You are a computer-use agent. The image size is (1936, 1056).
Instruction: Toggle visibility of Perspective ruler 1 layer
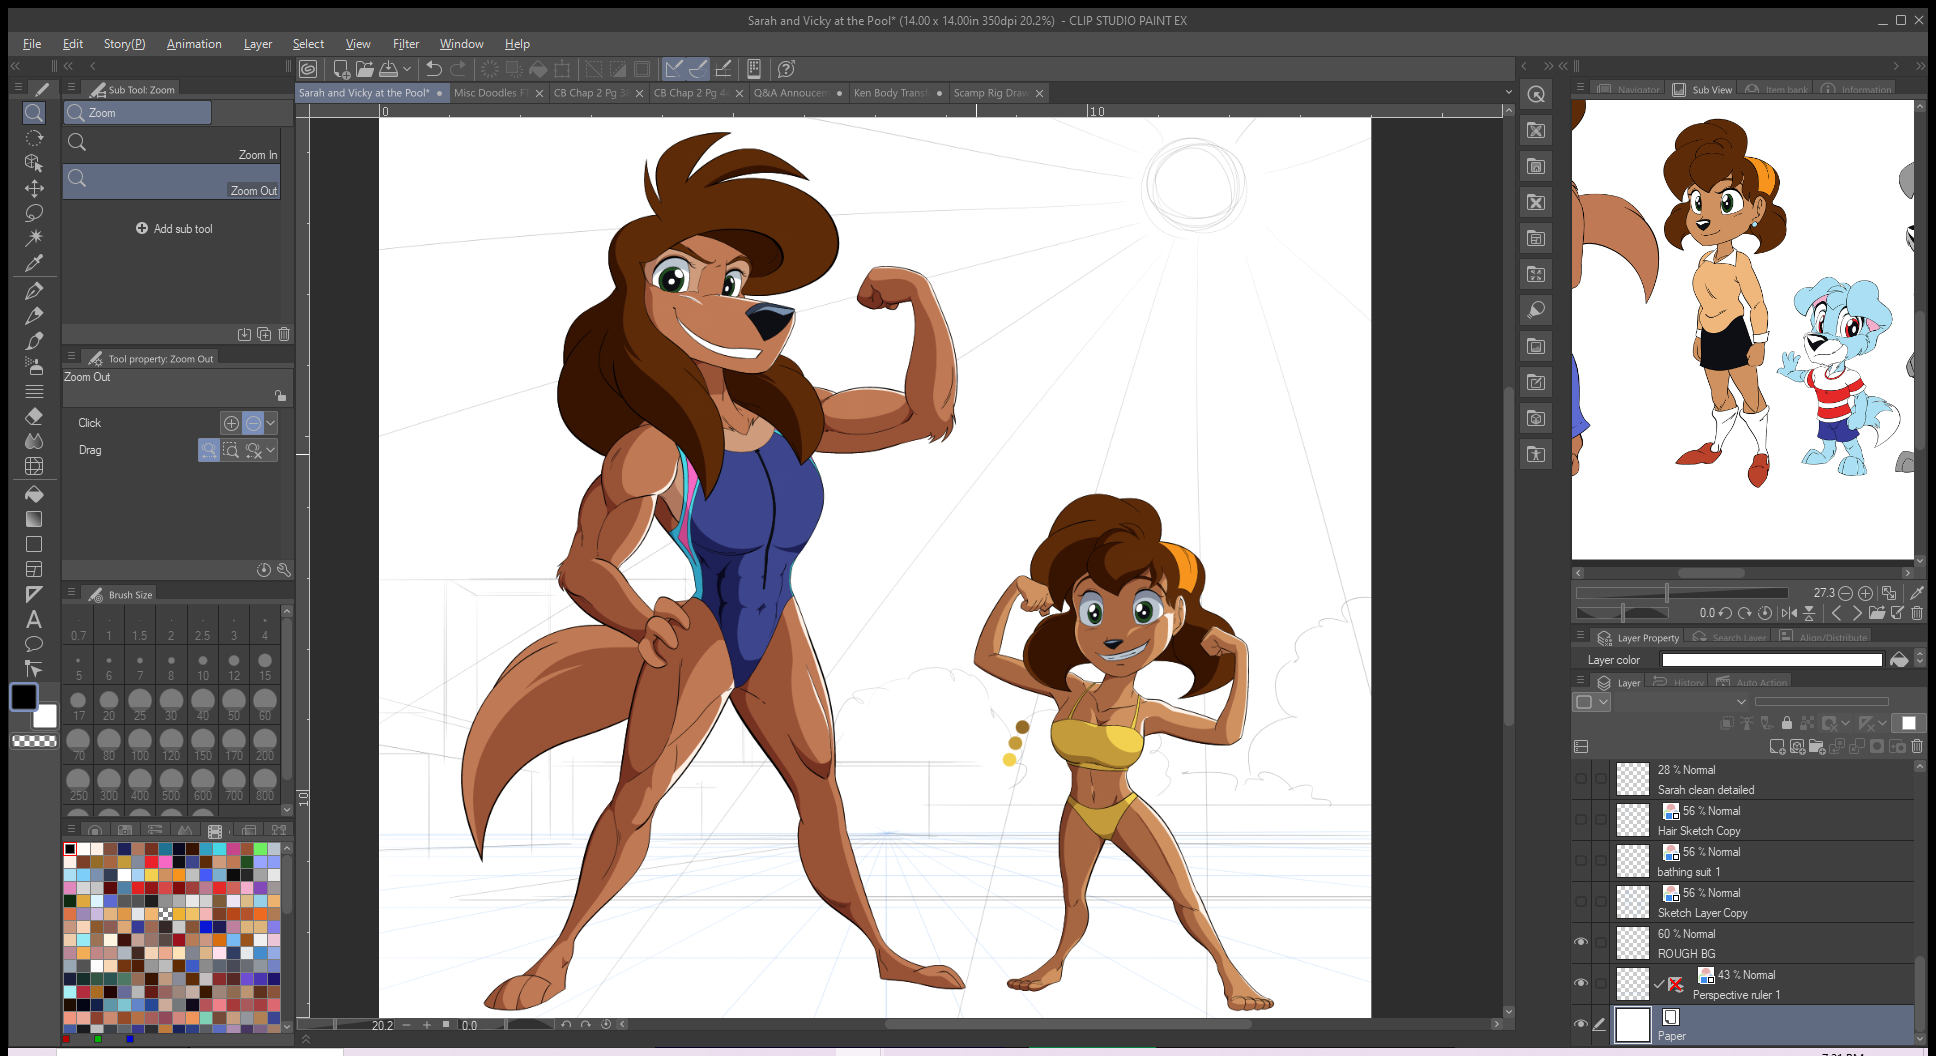1581,983
